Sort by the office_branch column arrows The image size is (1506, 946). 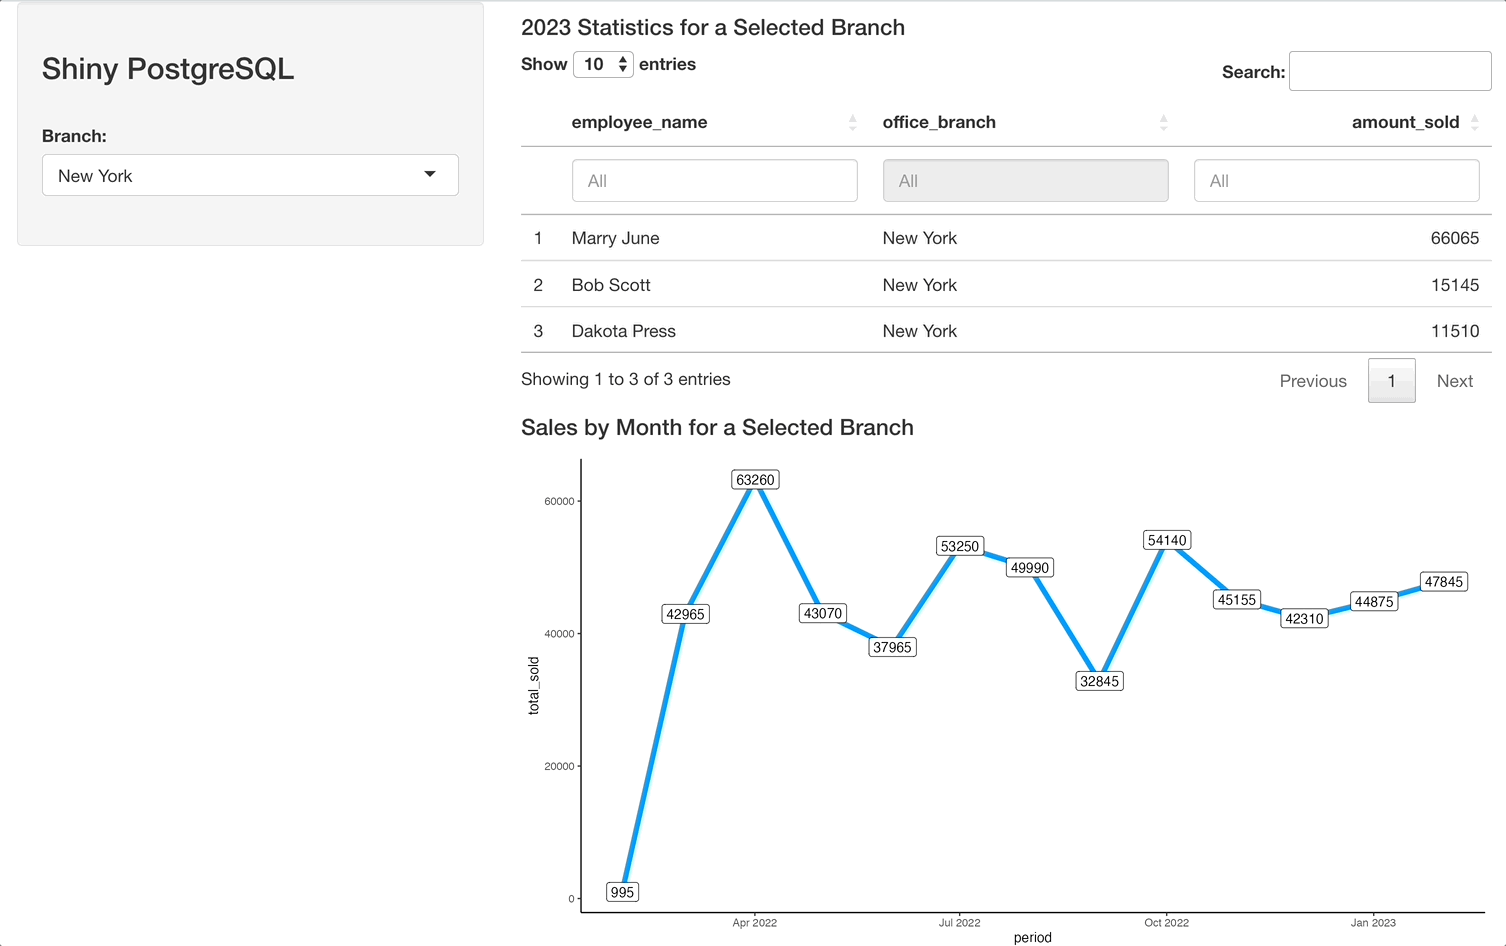click(x=1163, y=122)
